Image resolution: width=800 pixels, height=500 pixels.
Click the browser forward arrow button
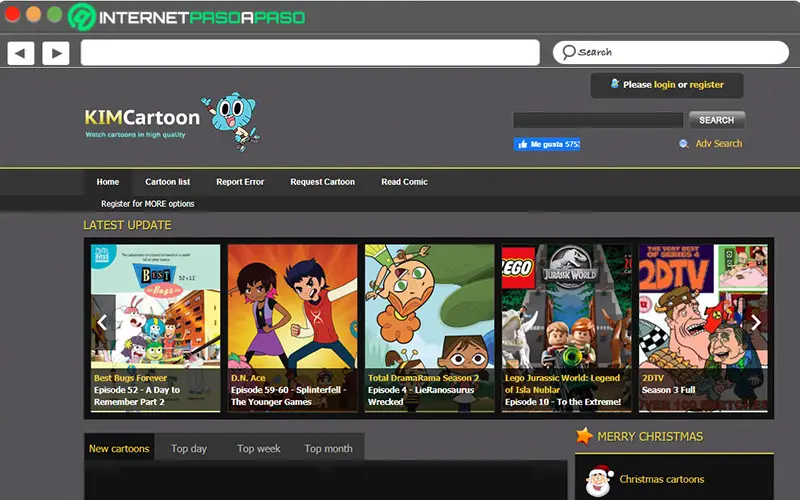(x=56, y=53)
